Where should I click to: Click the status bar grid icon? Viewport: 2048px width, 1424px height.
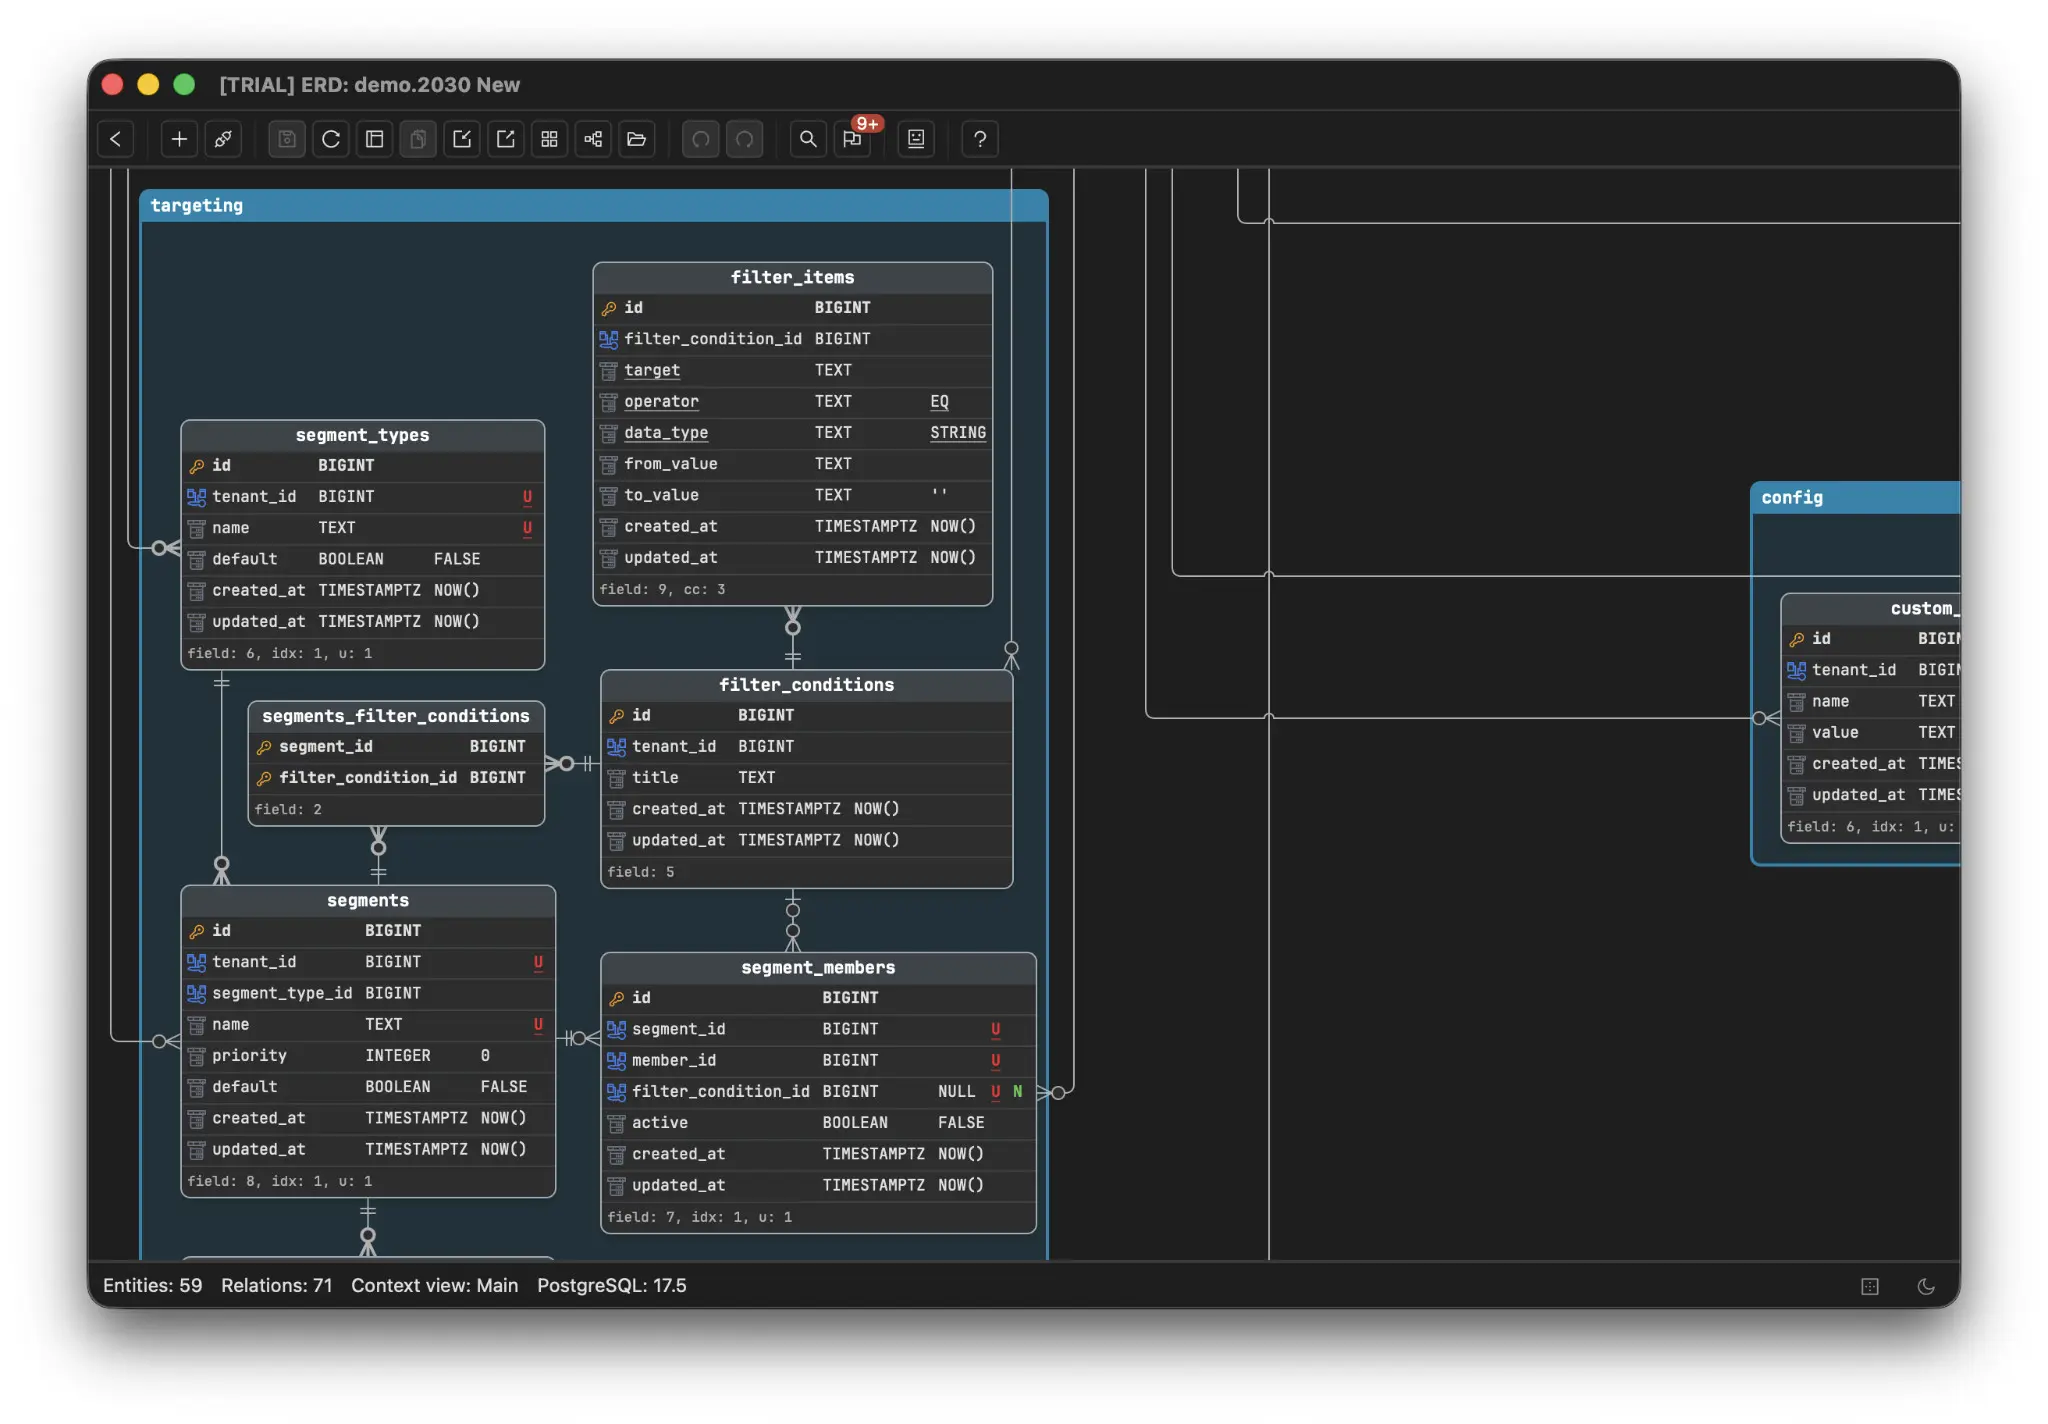(x=1870, y=1286)
